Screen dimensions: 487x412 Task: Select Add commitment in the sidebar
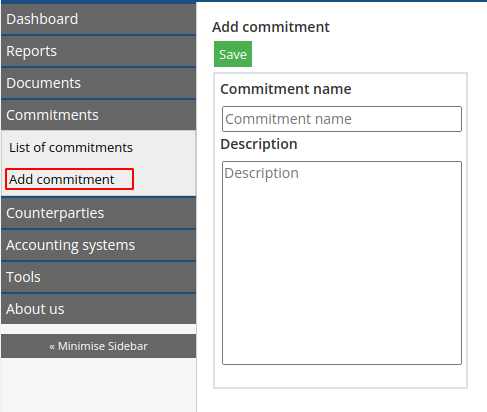(x=69, y=179)
